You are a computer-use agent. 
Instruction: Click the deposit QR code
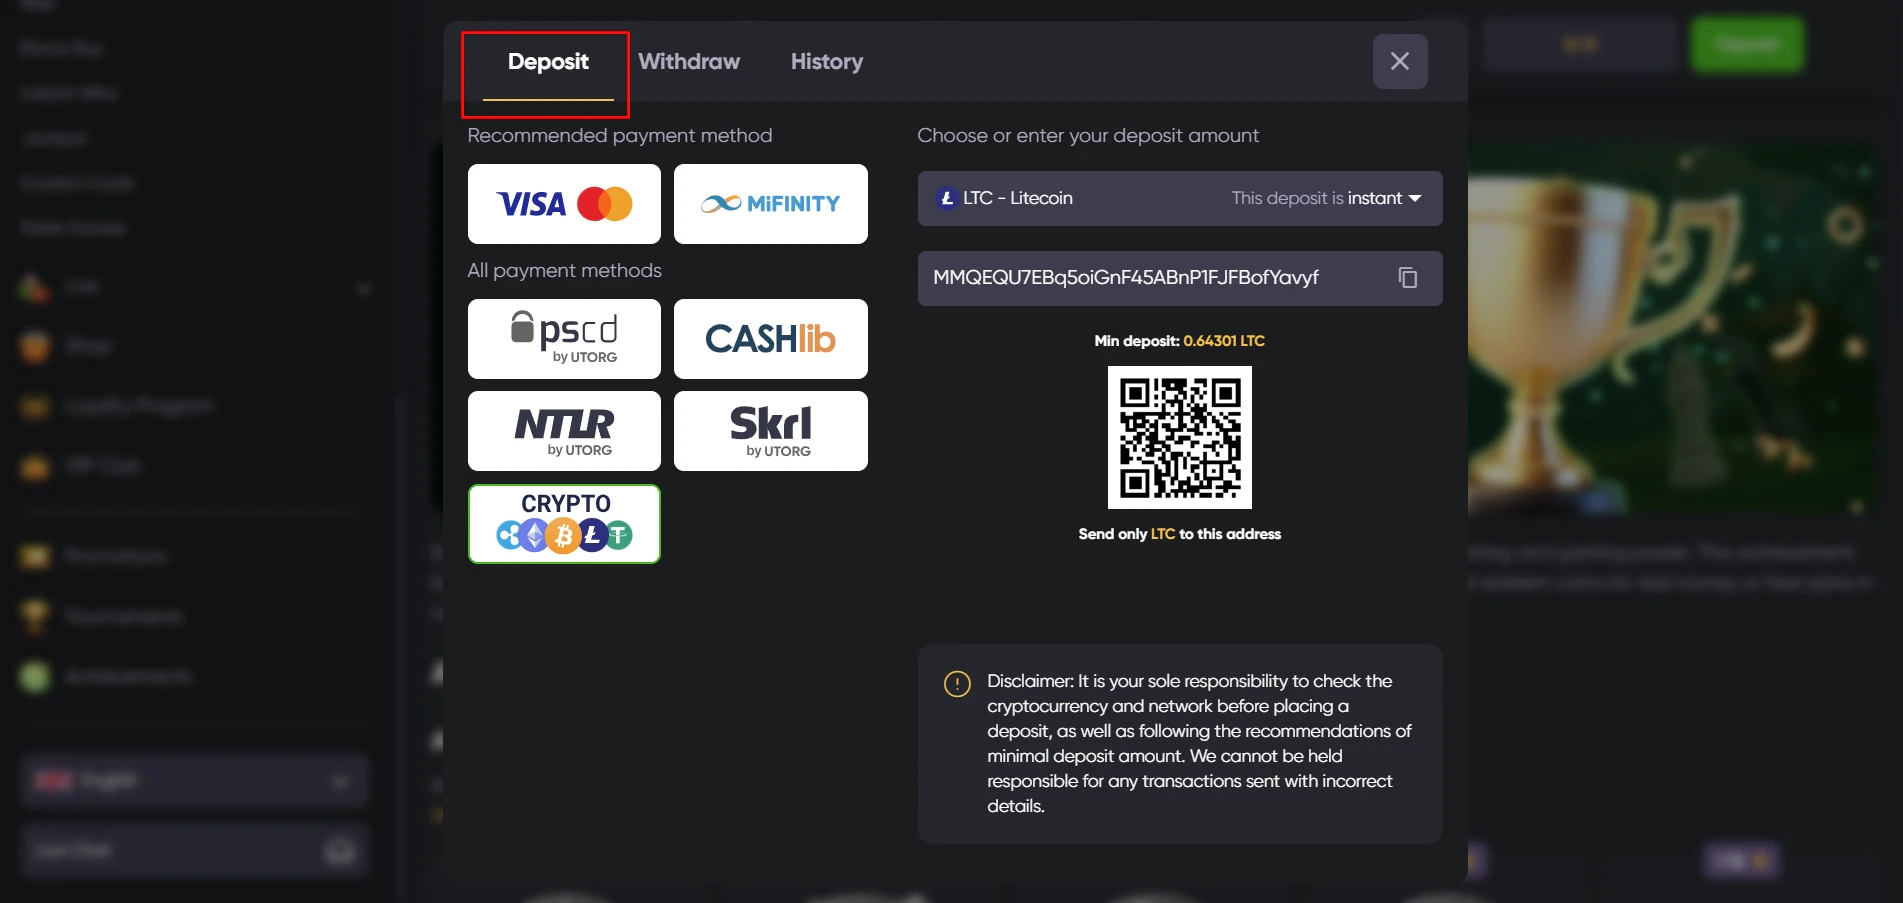1180,437
